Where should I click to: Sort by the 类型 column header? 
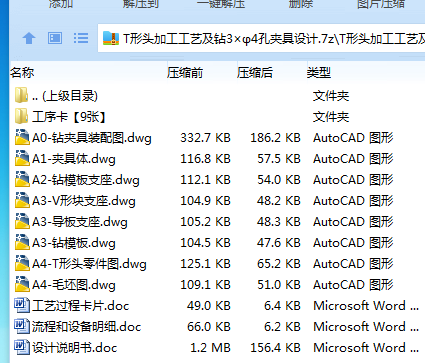(319, 72)
